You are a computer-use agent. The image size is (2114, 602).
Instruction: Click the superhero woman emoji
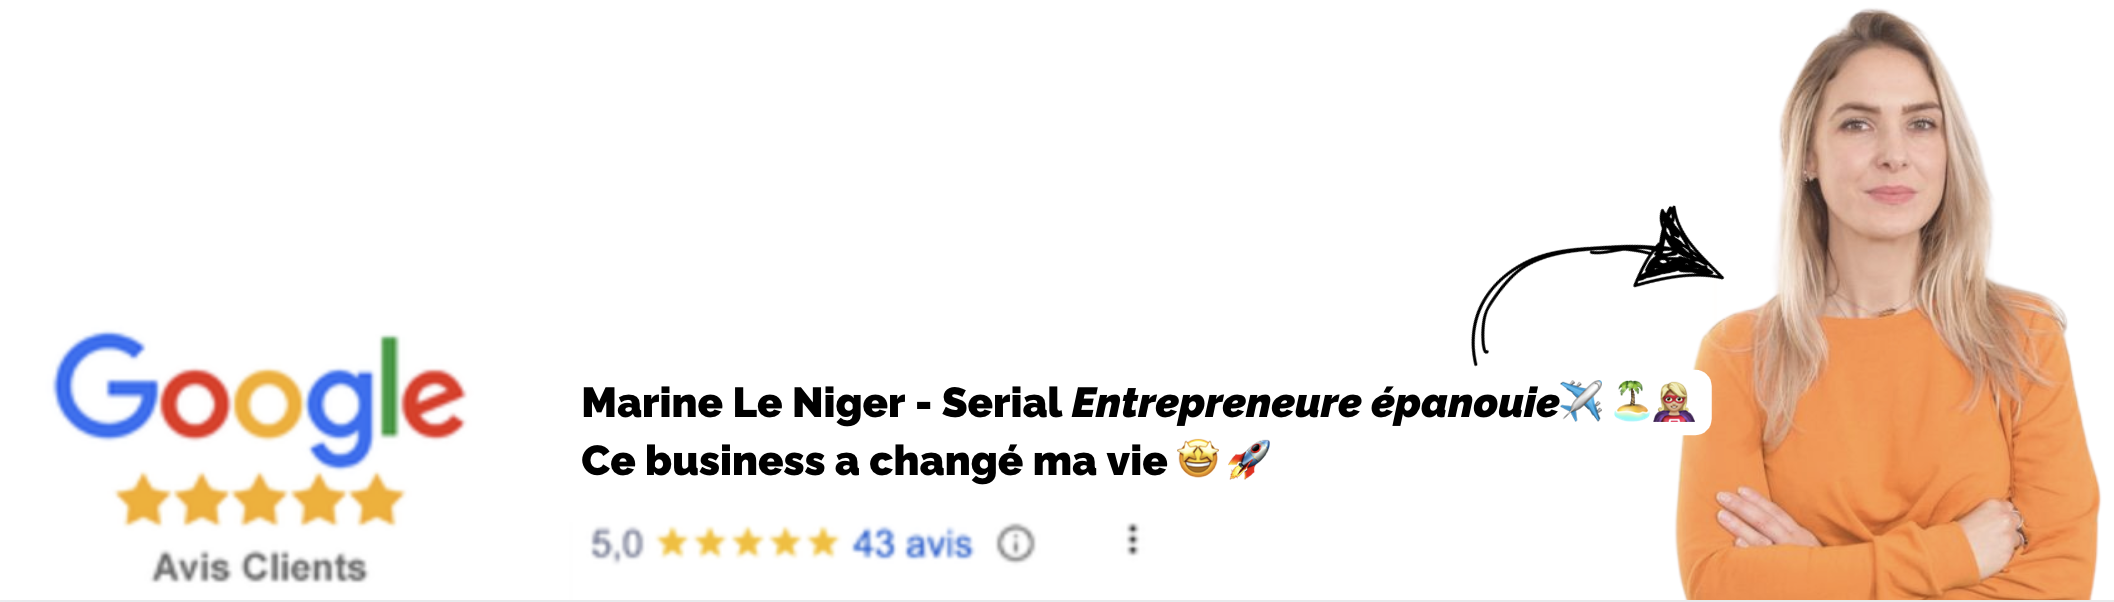(1673, 402)
